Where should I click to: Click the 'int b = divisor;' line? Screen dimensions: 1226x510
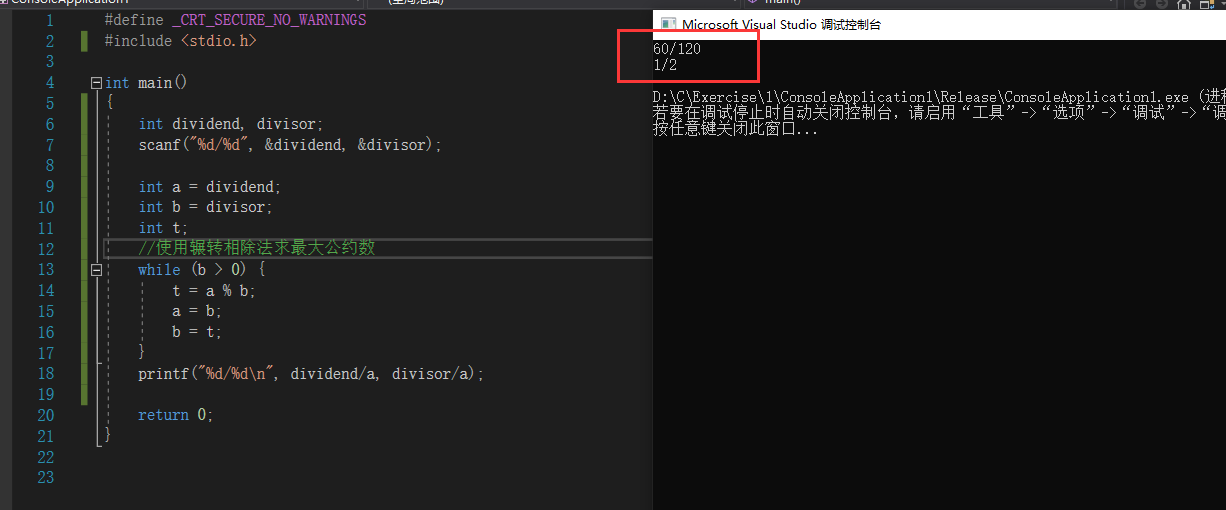(205, 207)
